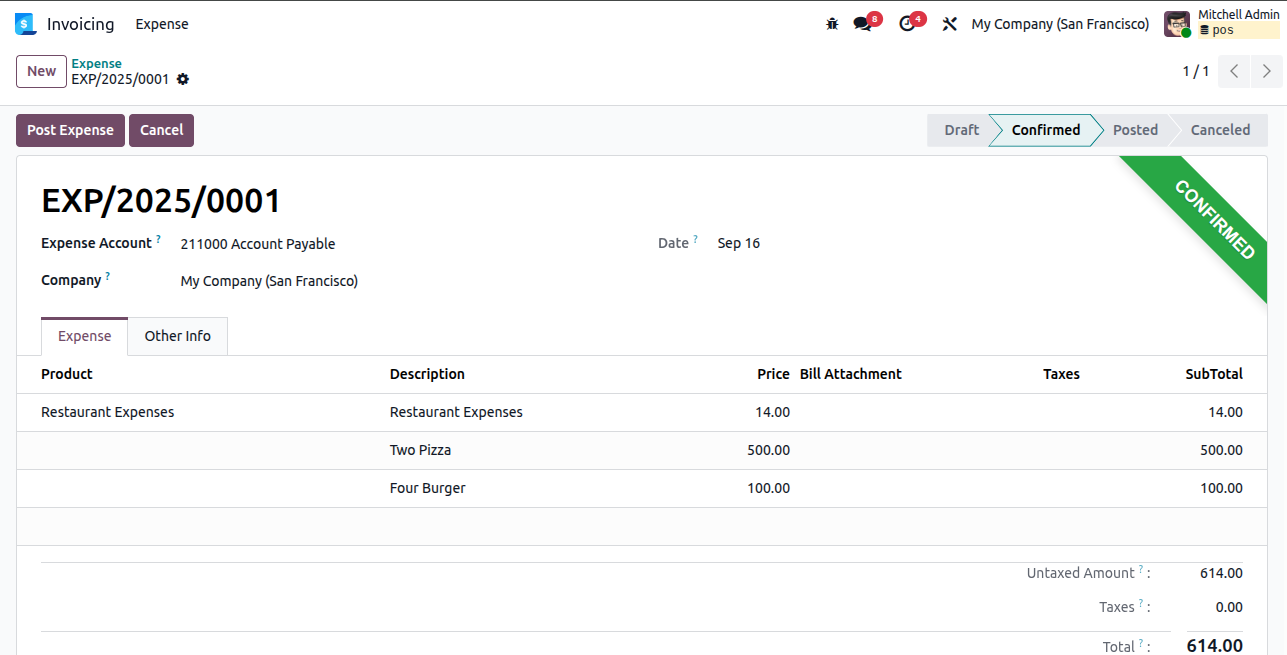This screenshot has height=655, width=1287.
Task: Switch to the Other Info tab
Action: (x=178, y=336)
